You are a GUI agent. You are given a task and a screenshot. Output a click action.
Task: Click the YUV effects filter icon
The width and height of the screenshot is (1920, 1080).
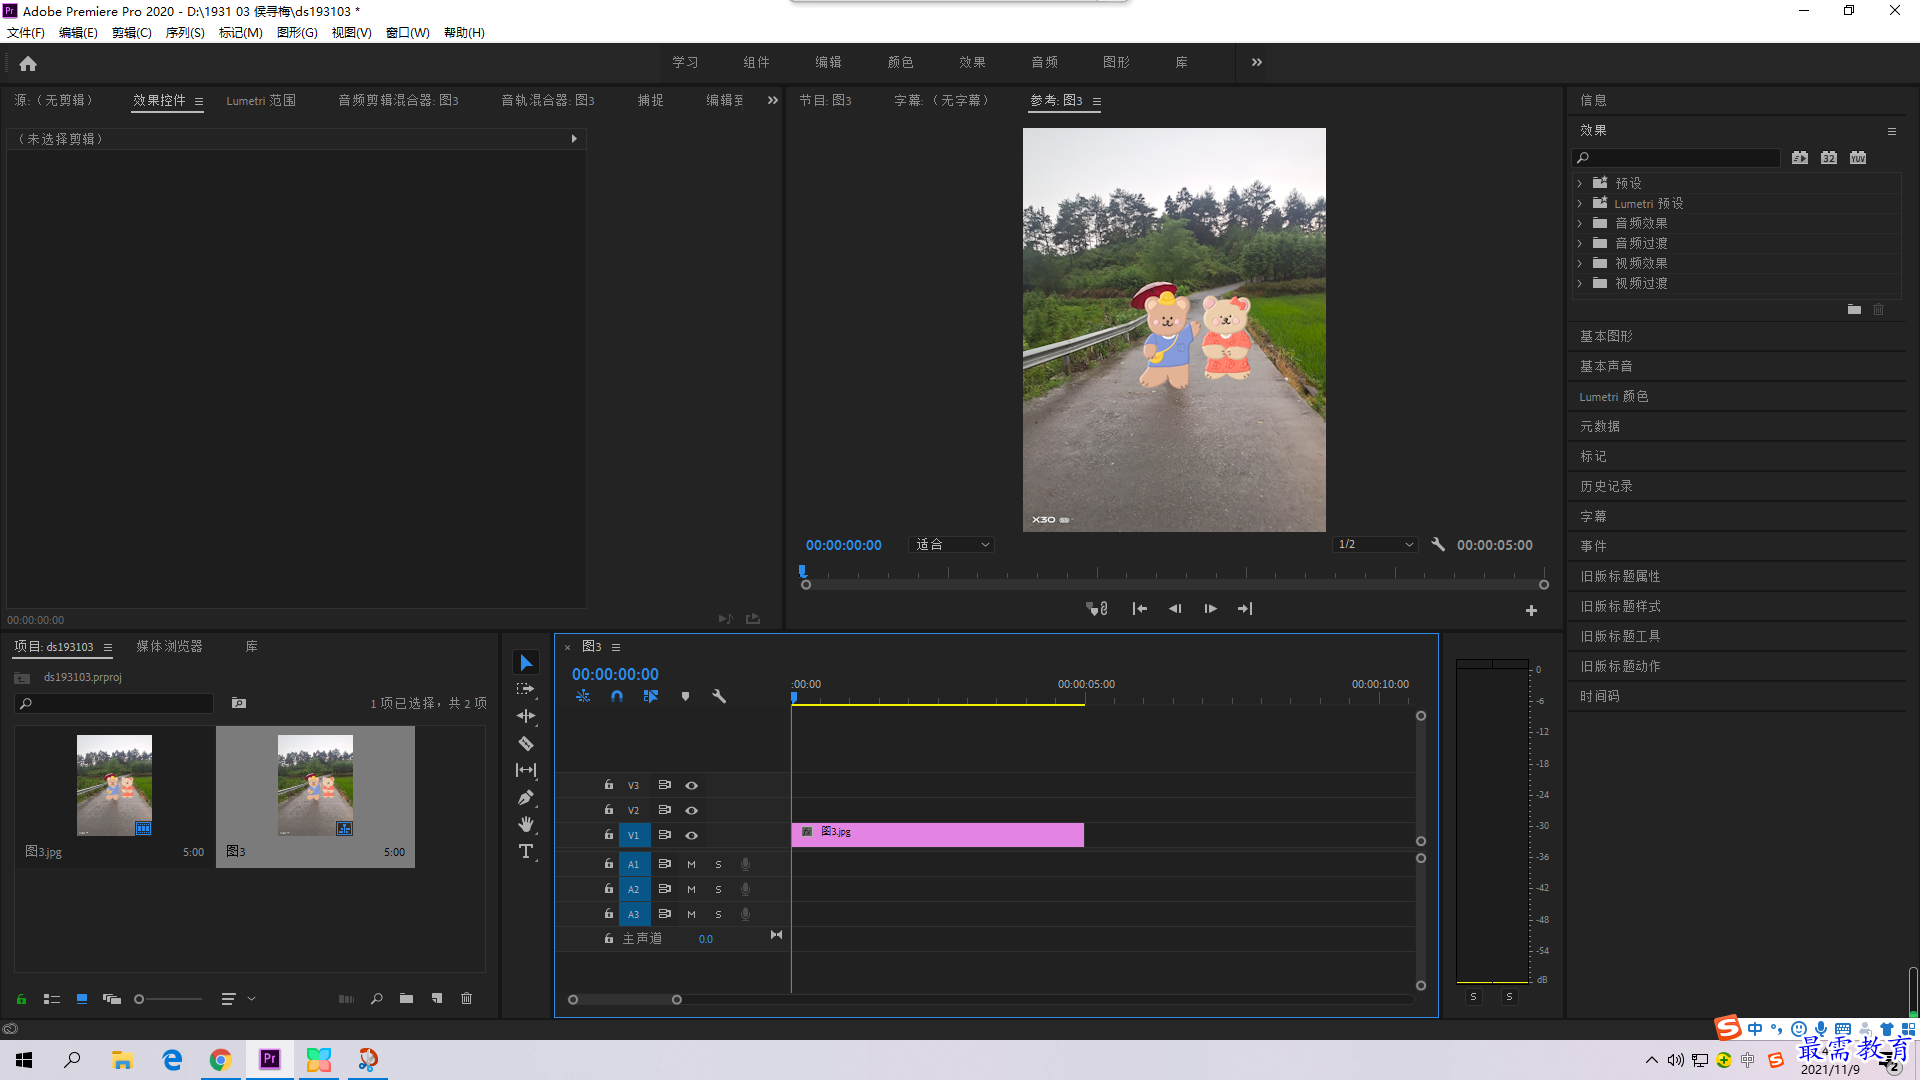click(x=1858, y=157)
